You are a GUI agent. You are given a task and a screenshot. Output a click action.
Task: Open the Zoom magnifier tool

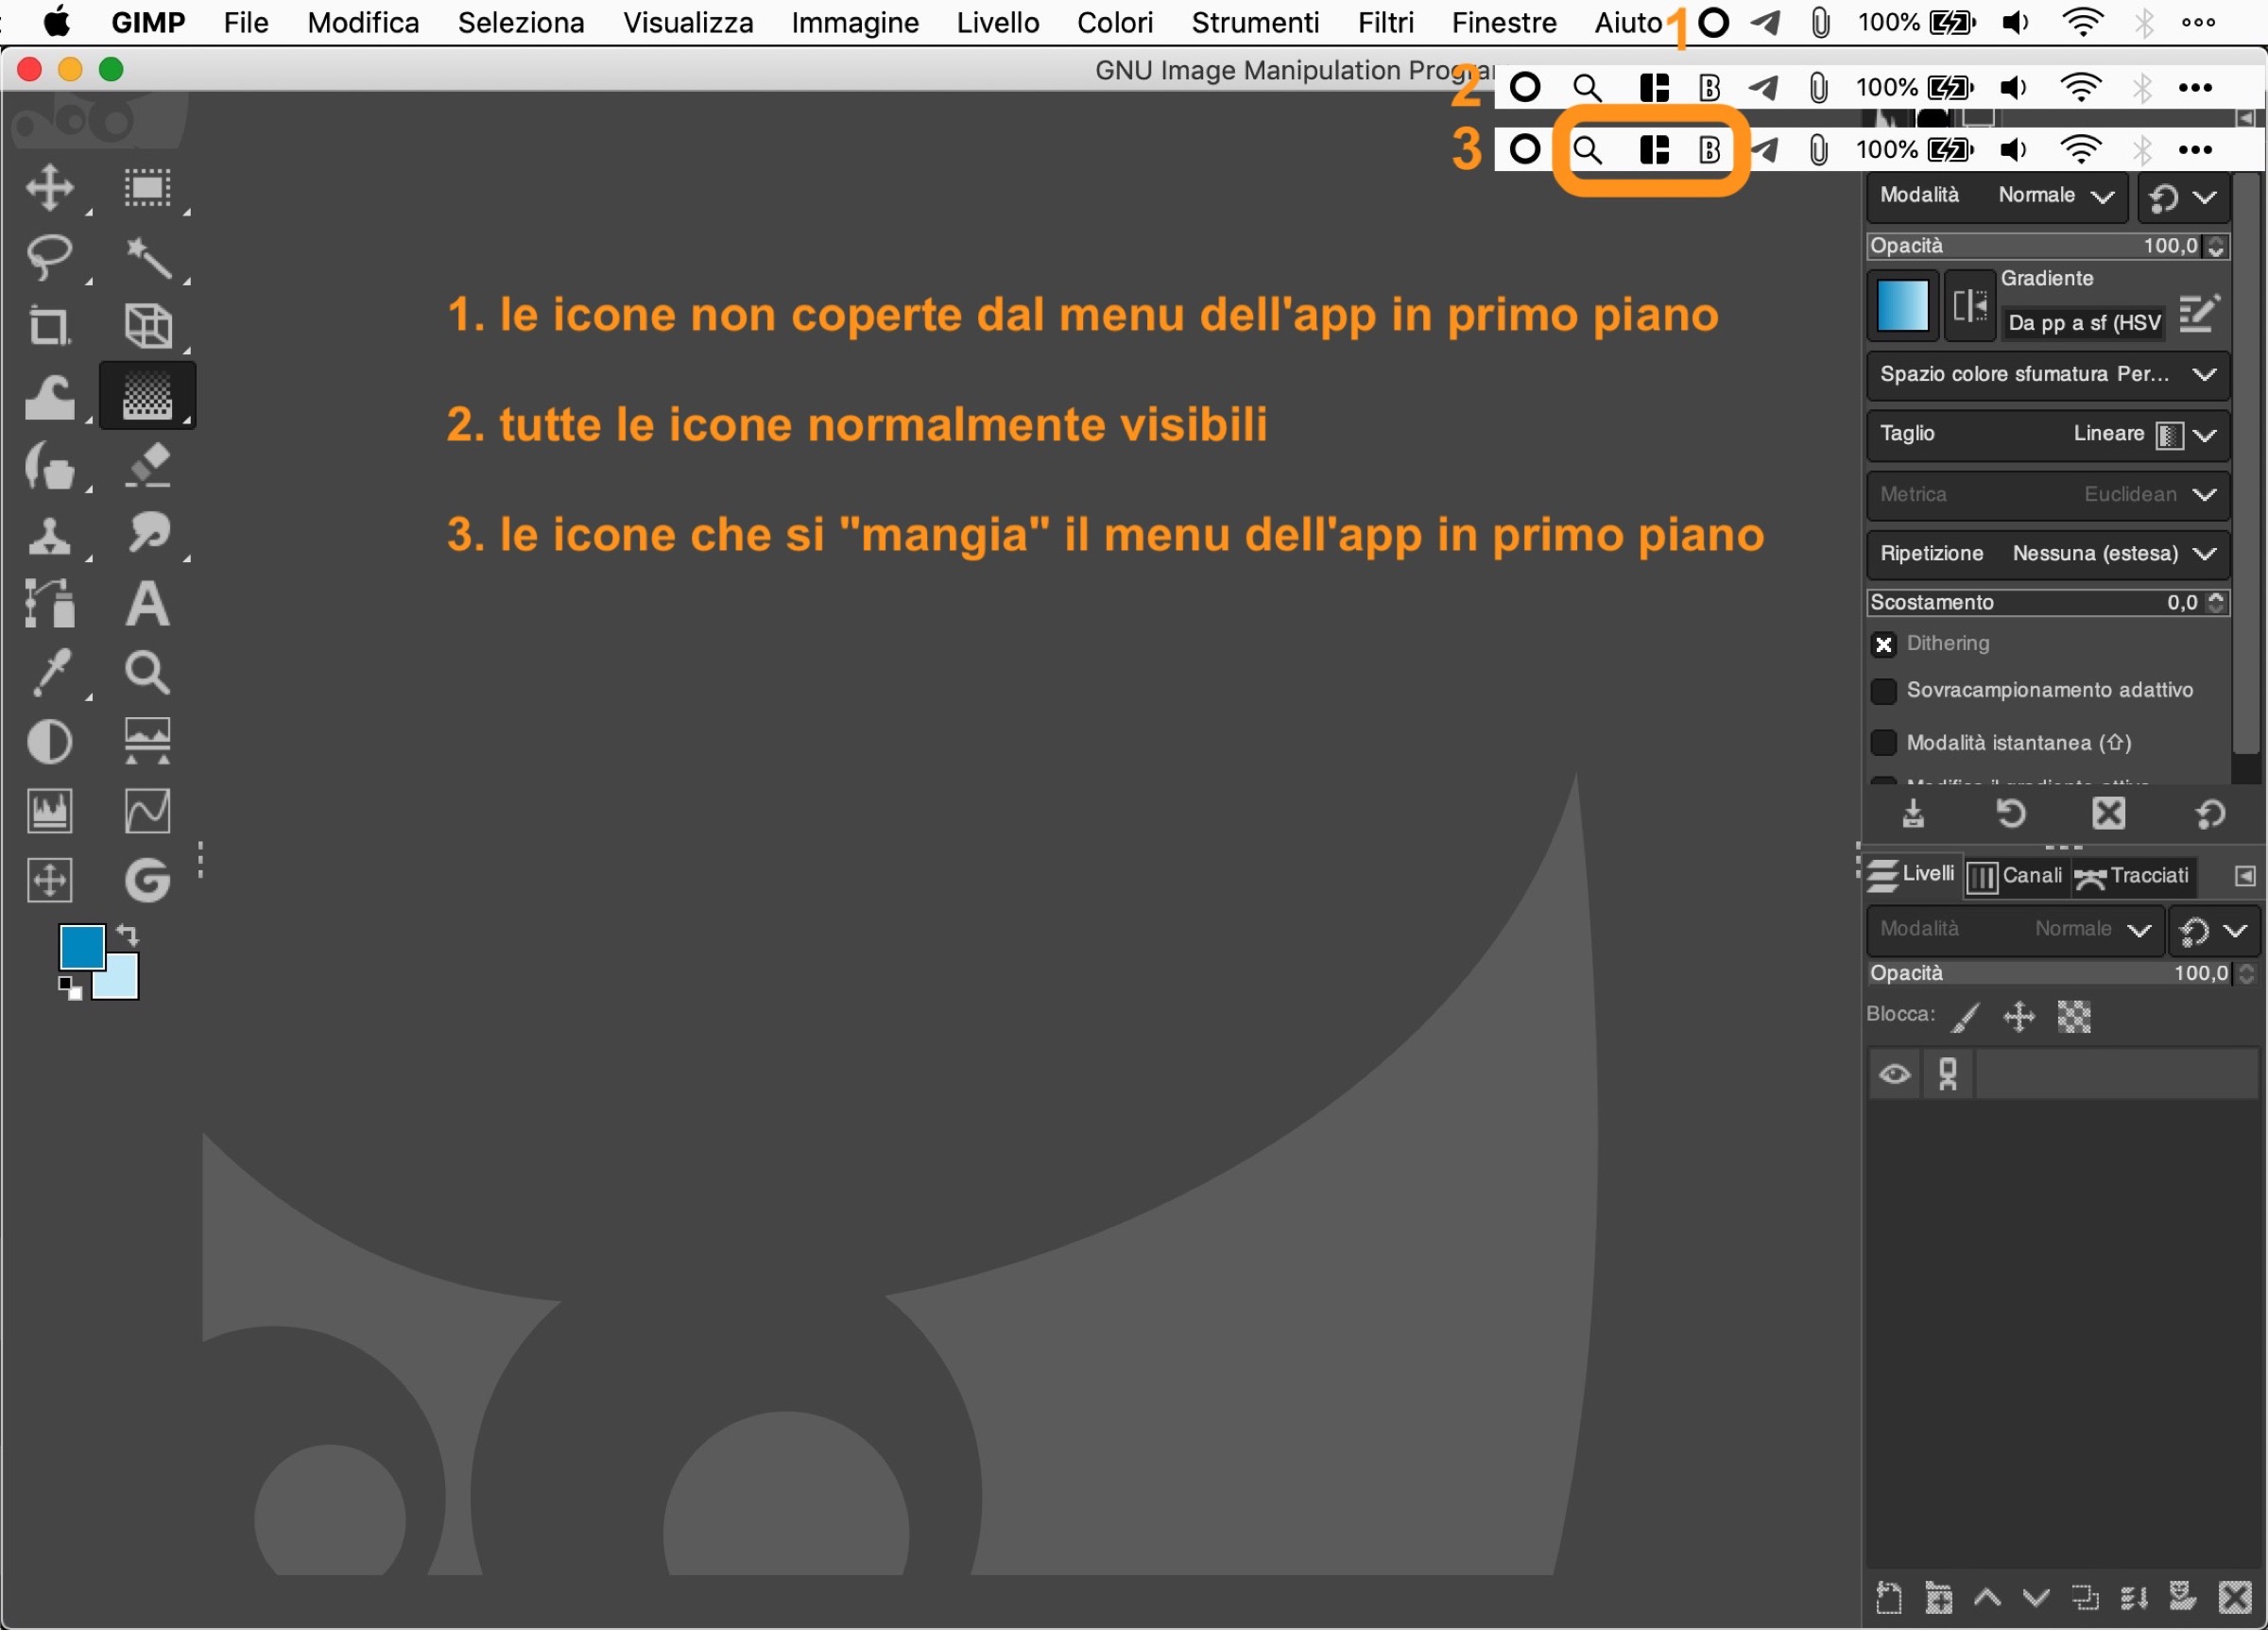tap(148, 672)
